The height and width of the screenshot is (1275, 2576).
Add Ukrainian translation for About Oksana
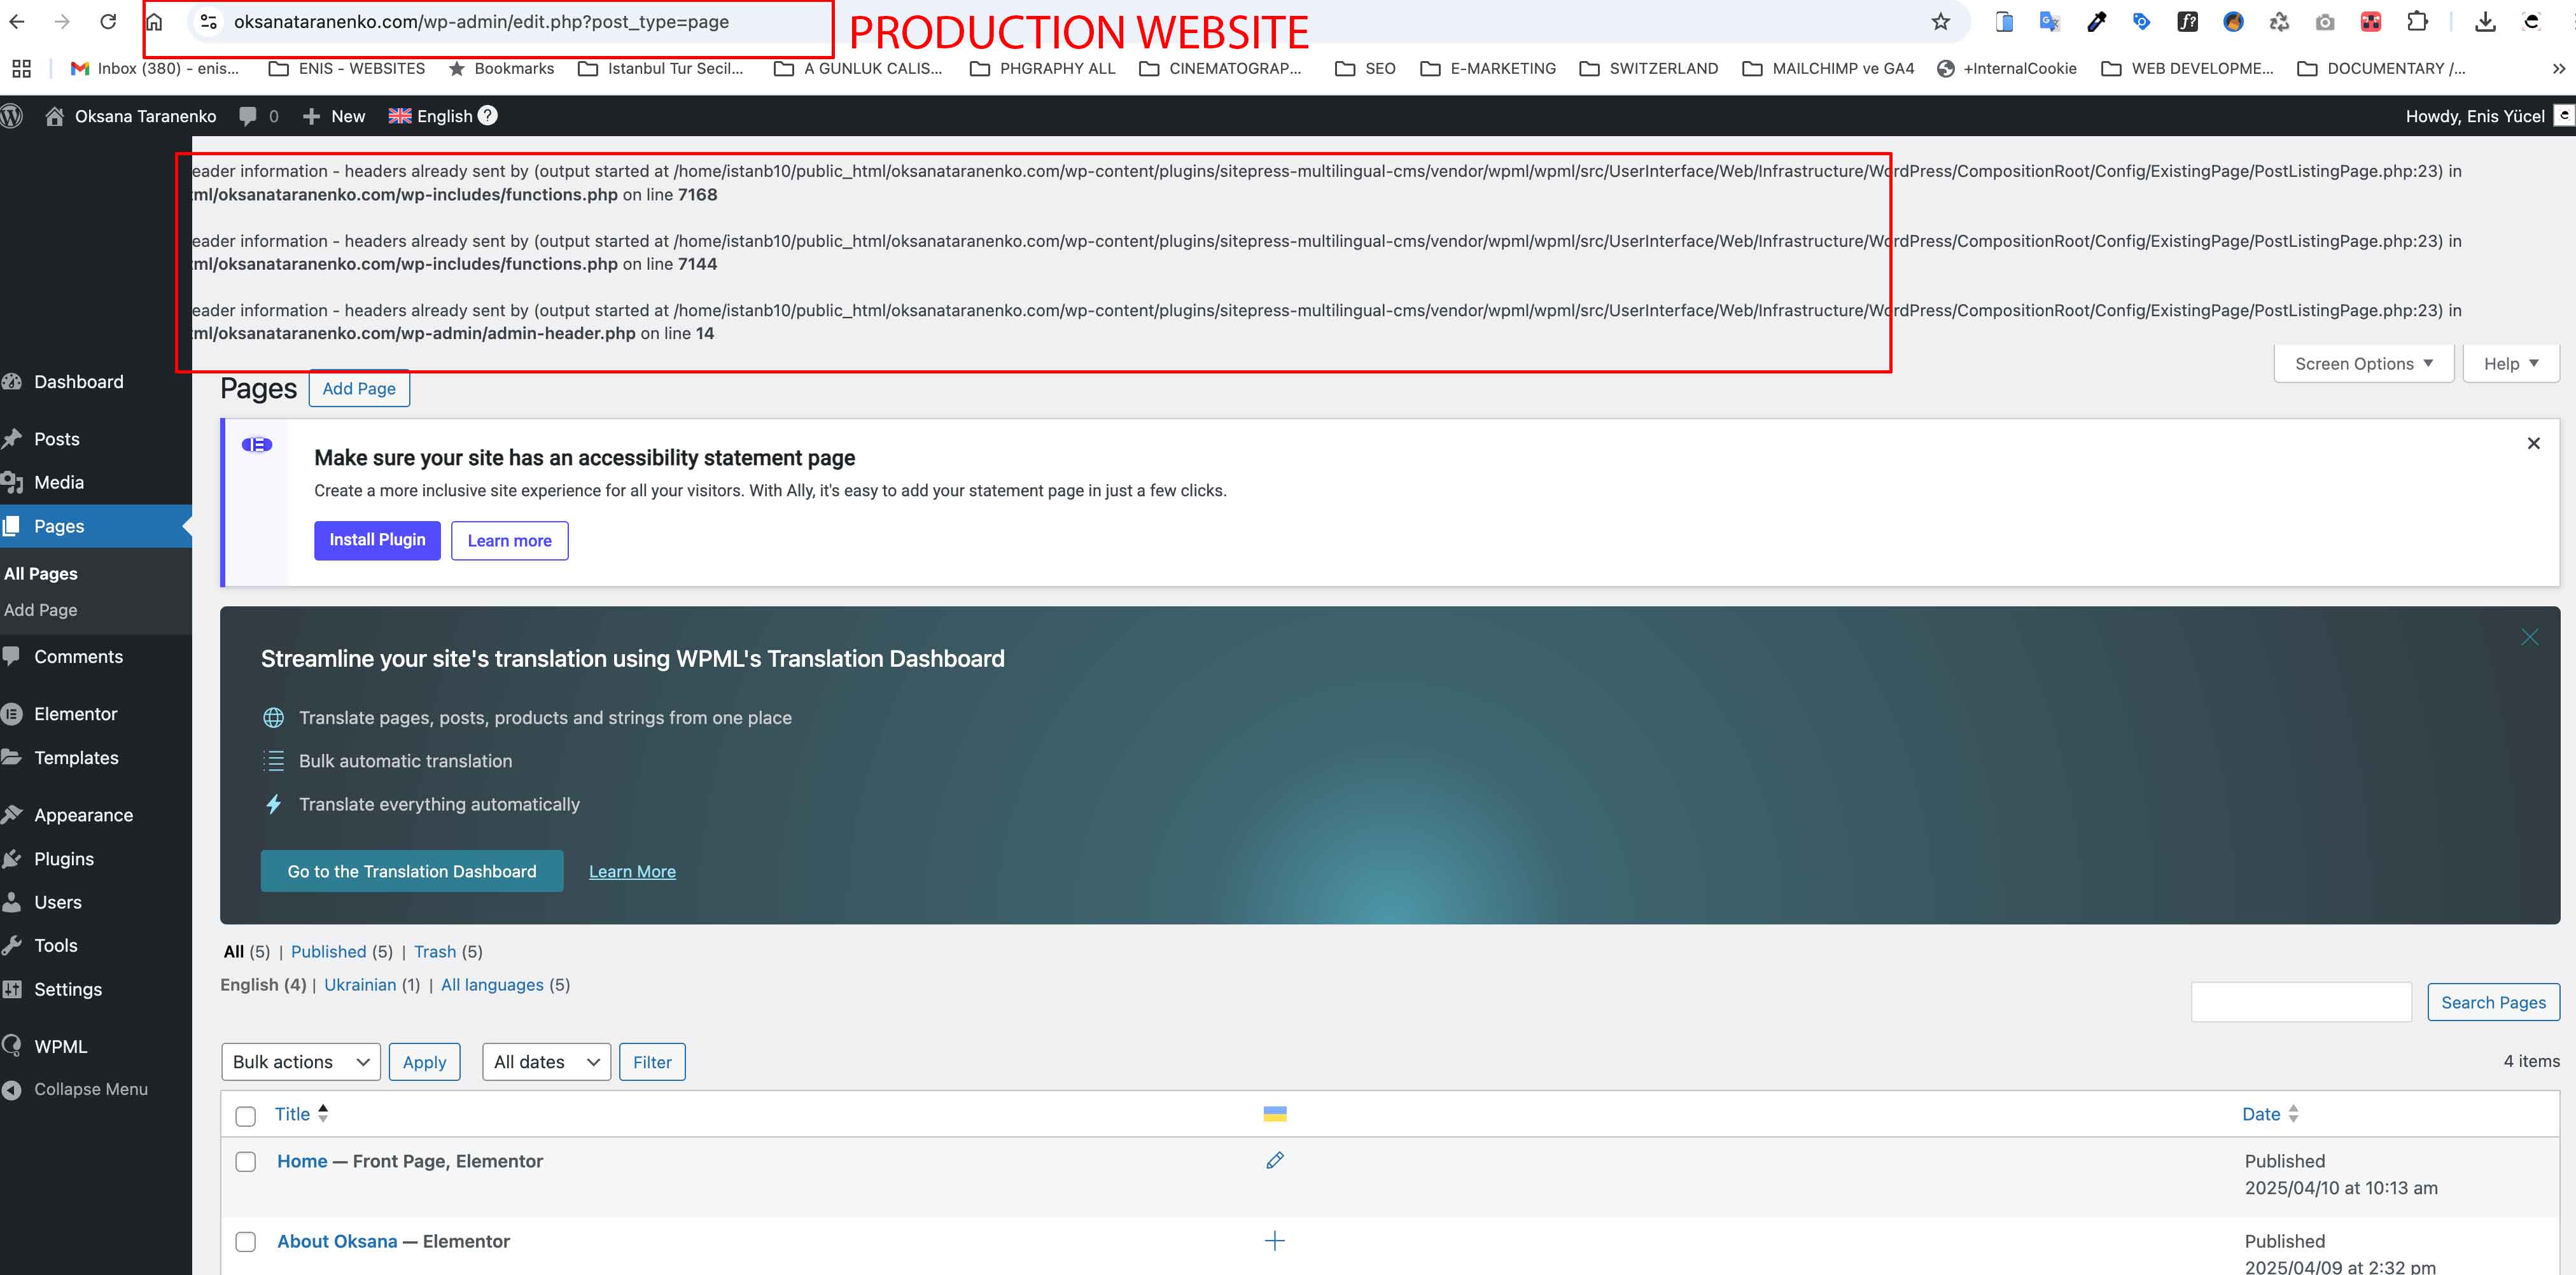point(1274,1241)
